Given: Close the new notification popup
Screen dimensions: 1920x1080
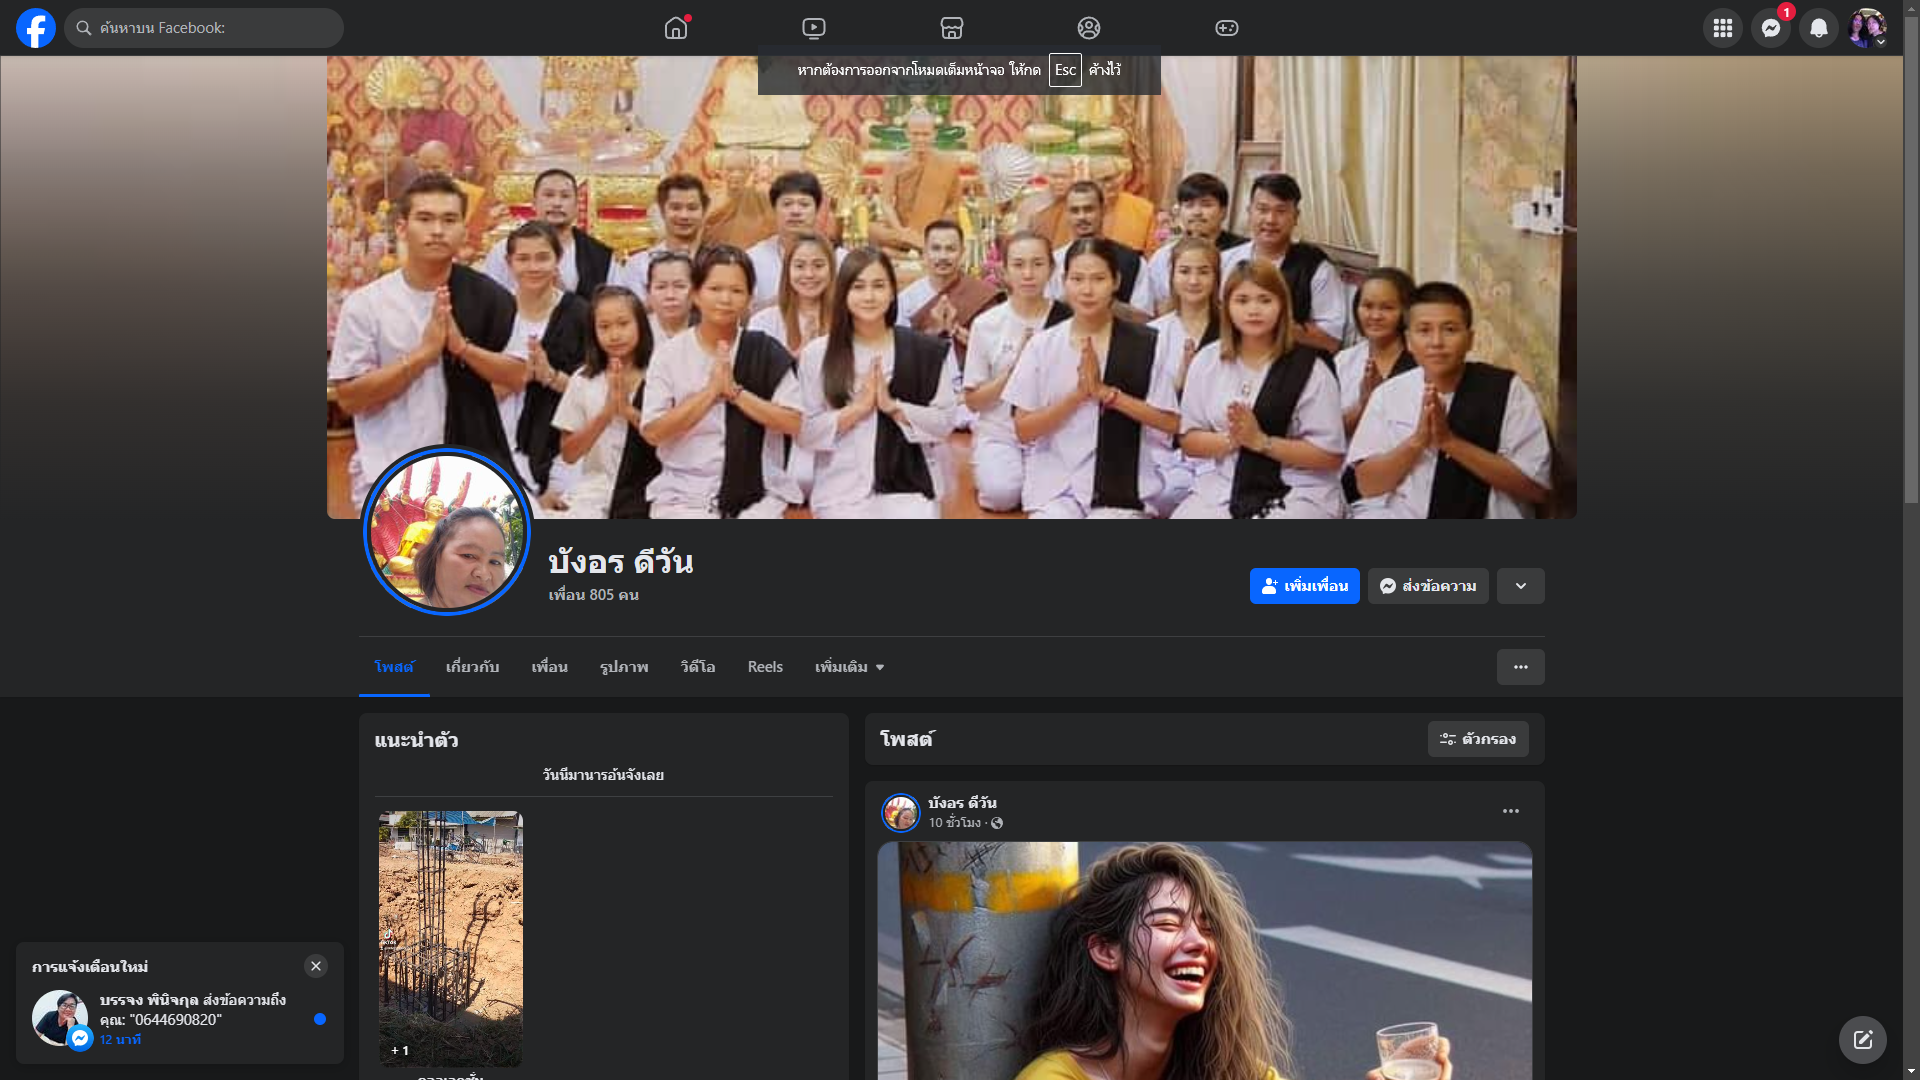Looking at the screenshot, I should [316, 966].
